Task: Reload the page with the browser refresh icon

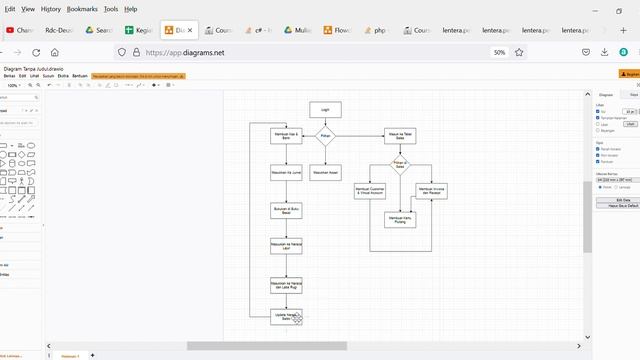Action: pos(36,53)
